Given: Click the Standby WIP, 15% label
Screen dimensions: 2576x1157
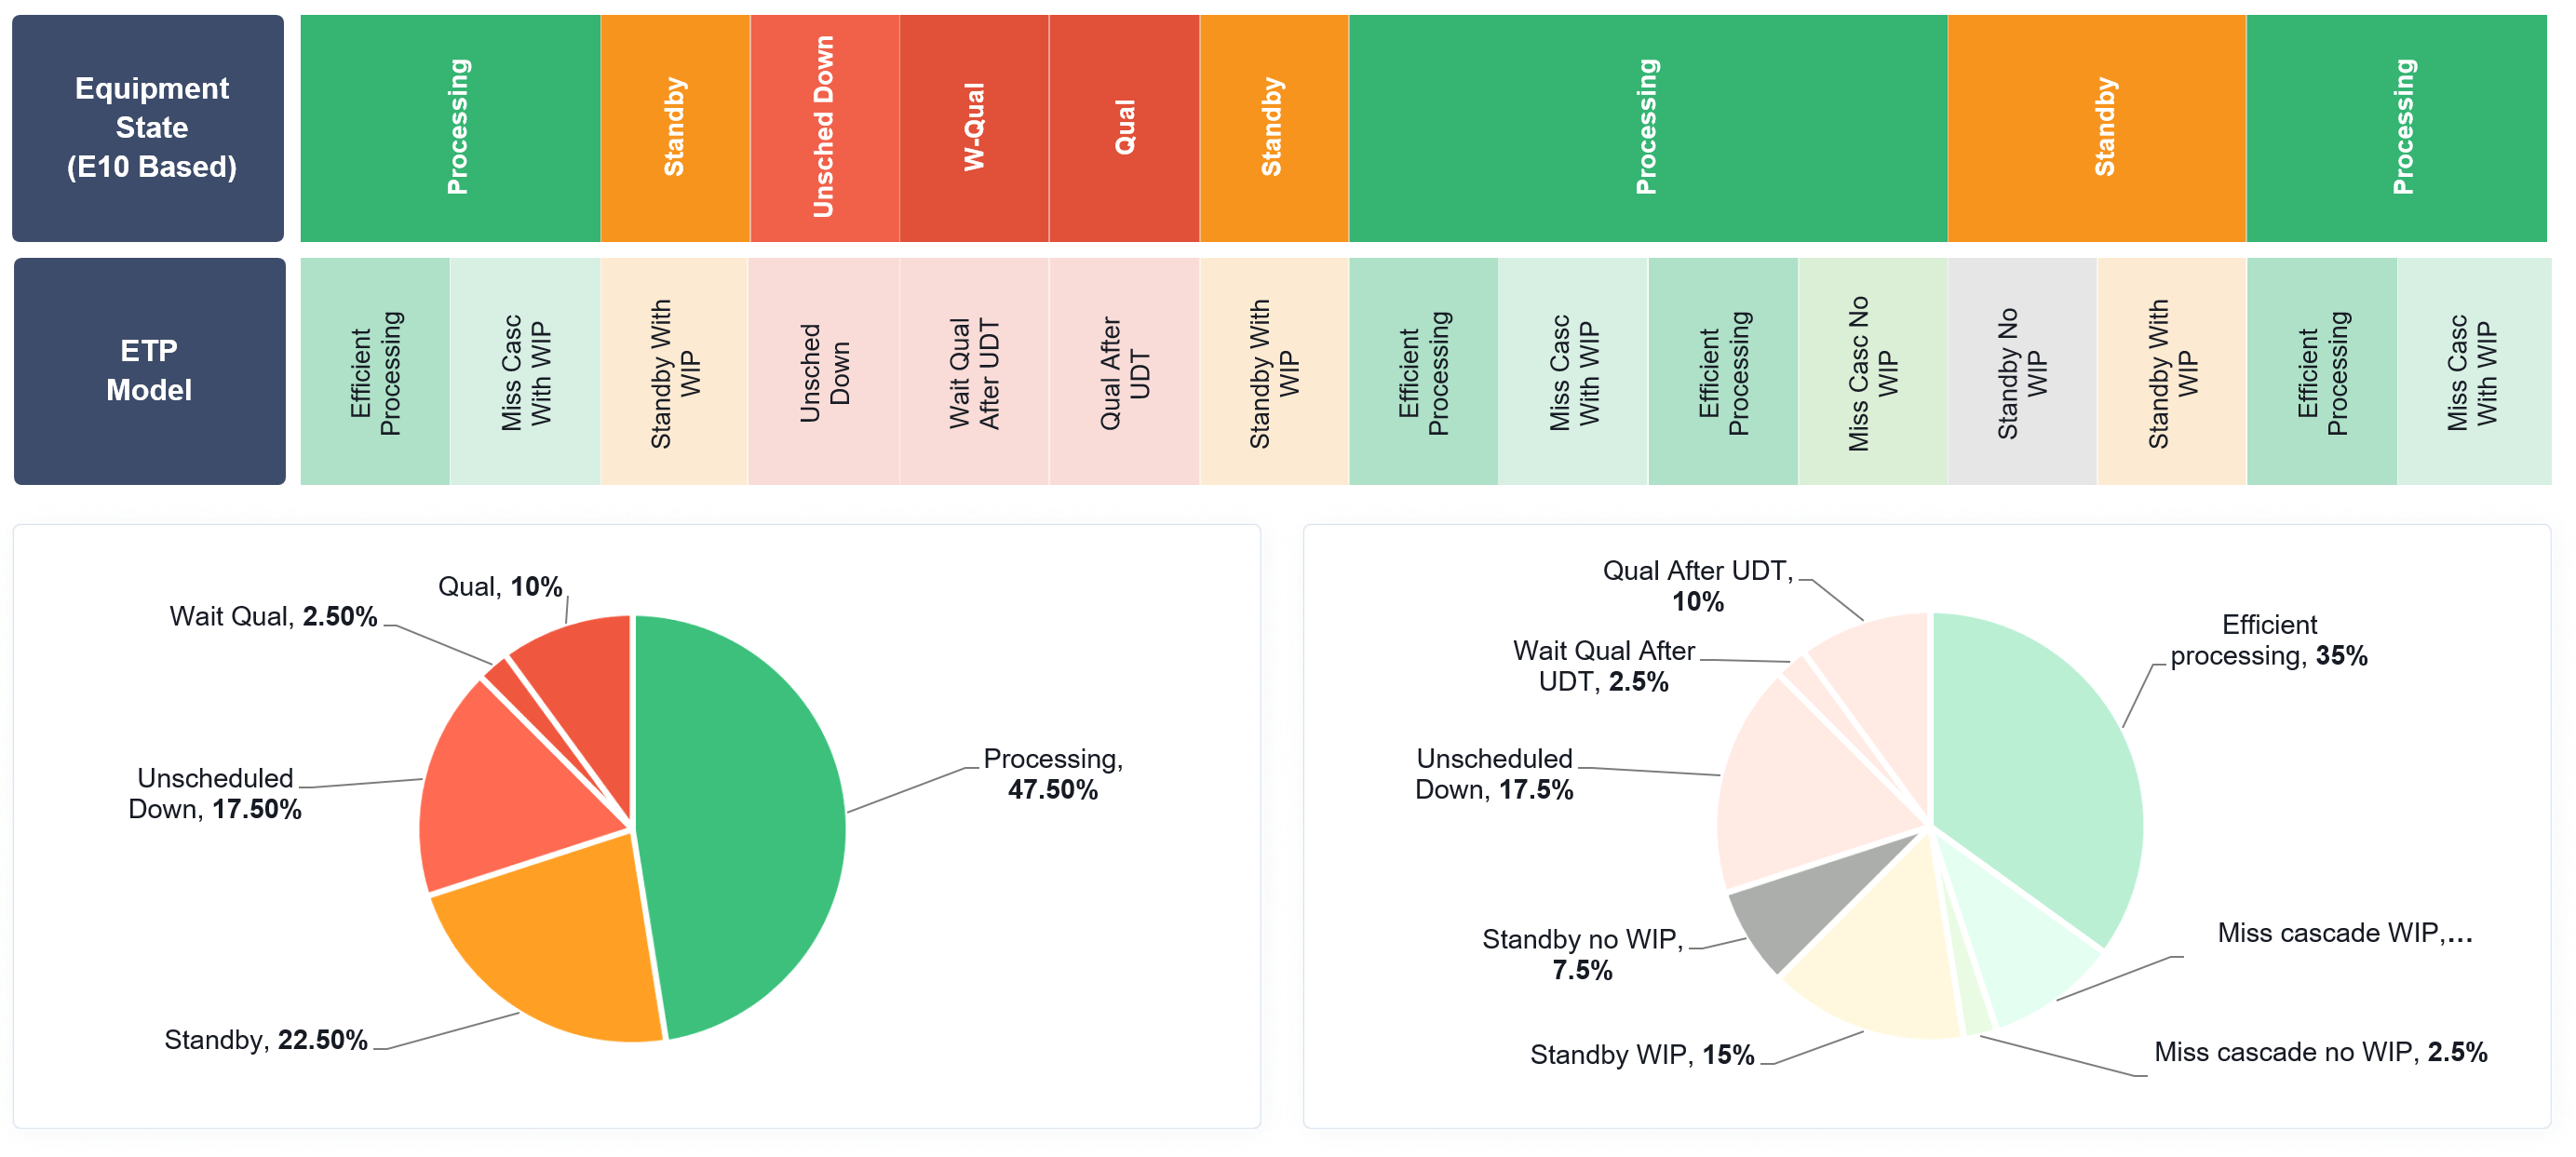Looking at the screenshot, I should 1641,1055.
